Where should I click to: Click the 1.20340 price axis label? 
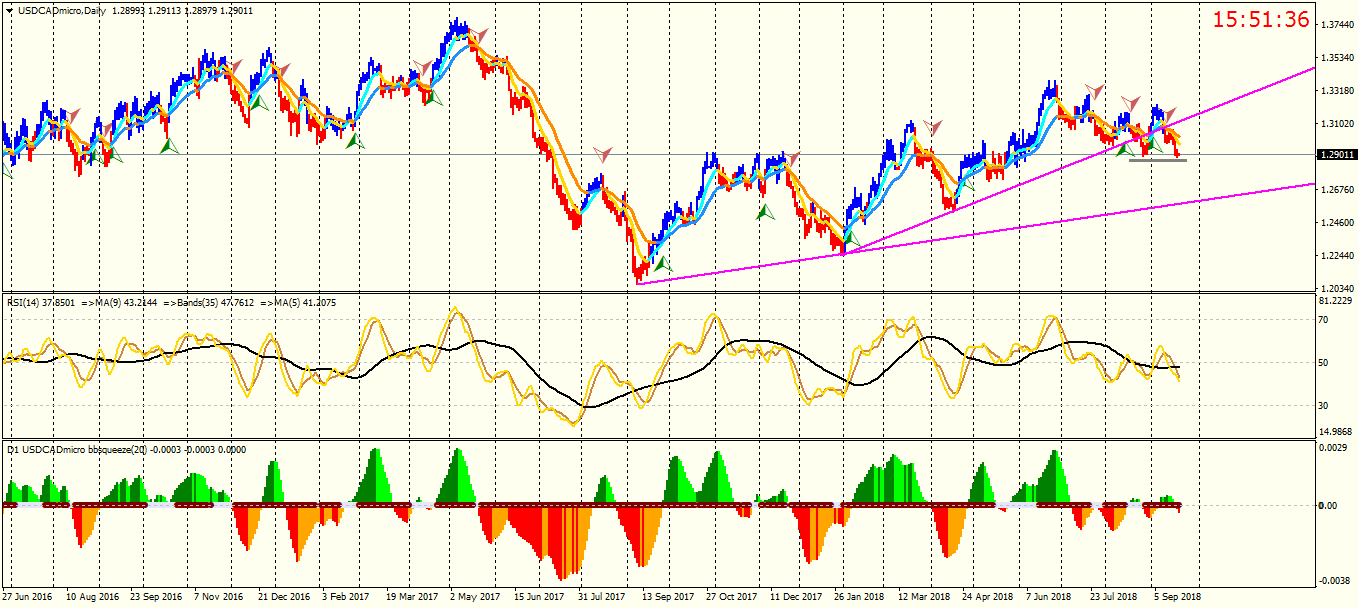coord(1338,288)
